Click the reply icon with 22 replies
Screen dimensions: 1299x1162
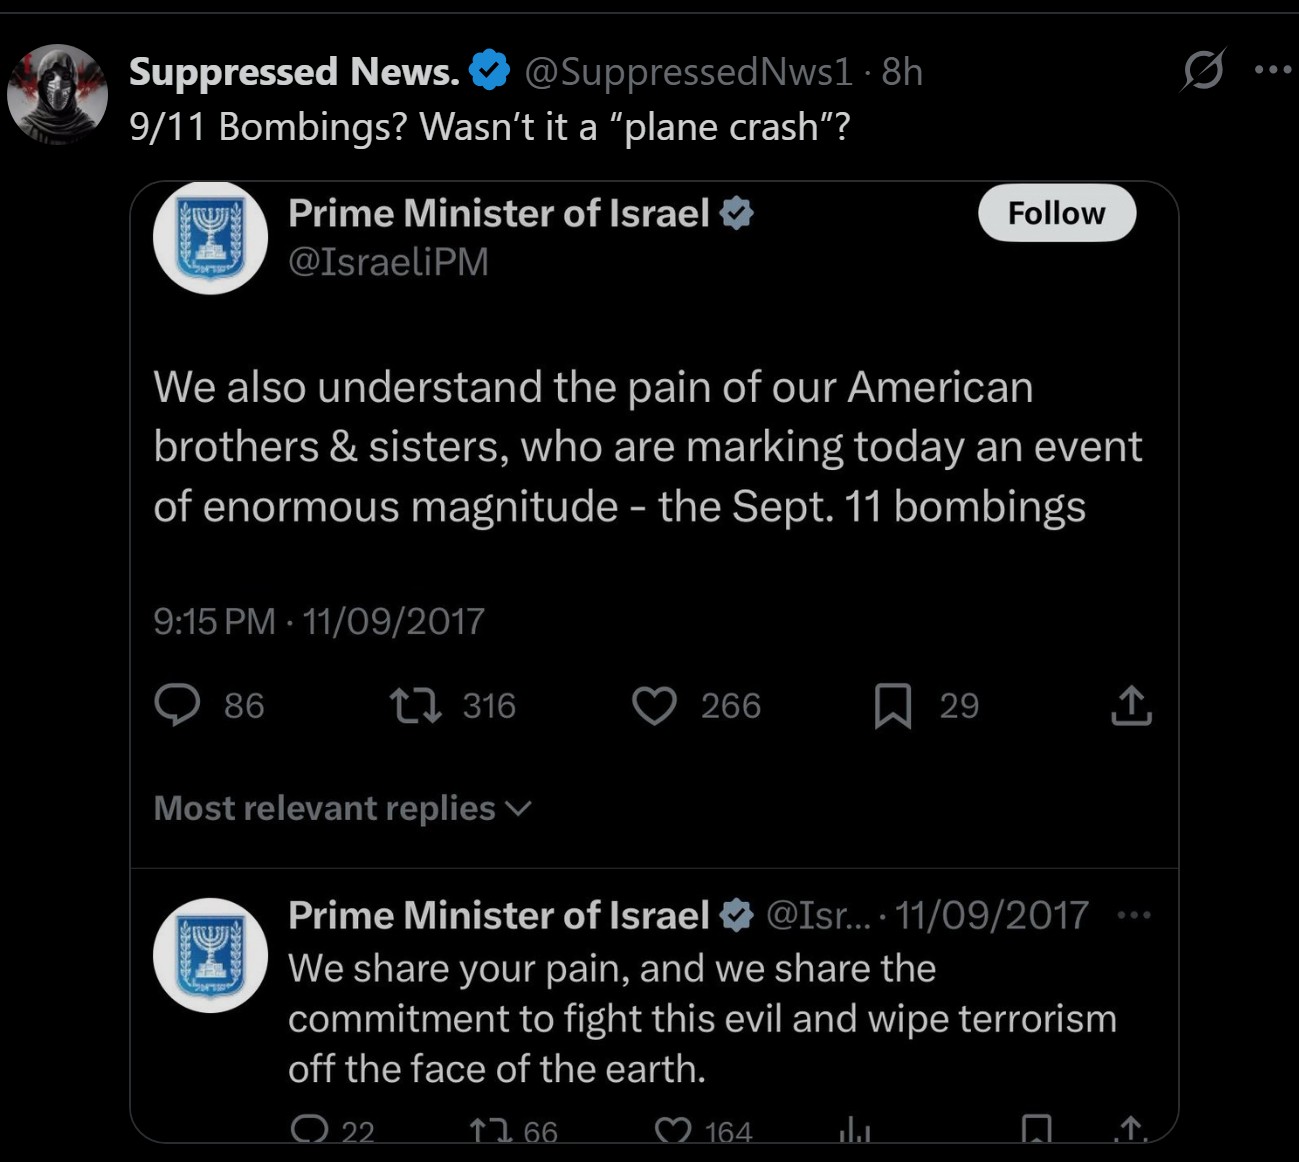point(310,1130)
